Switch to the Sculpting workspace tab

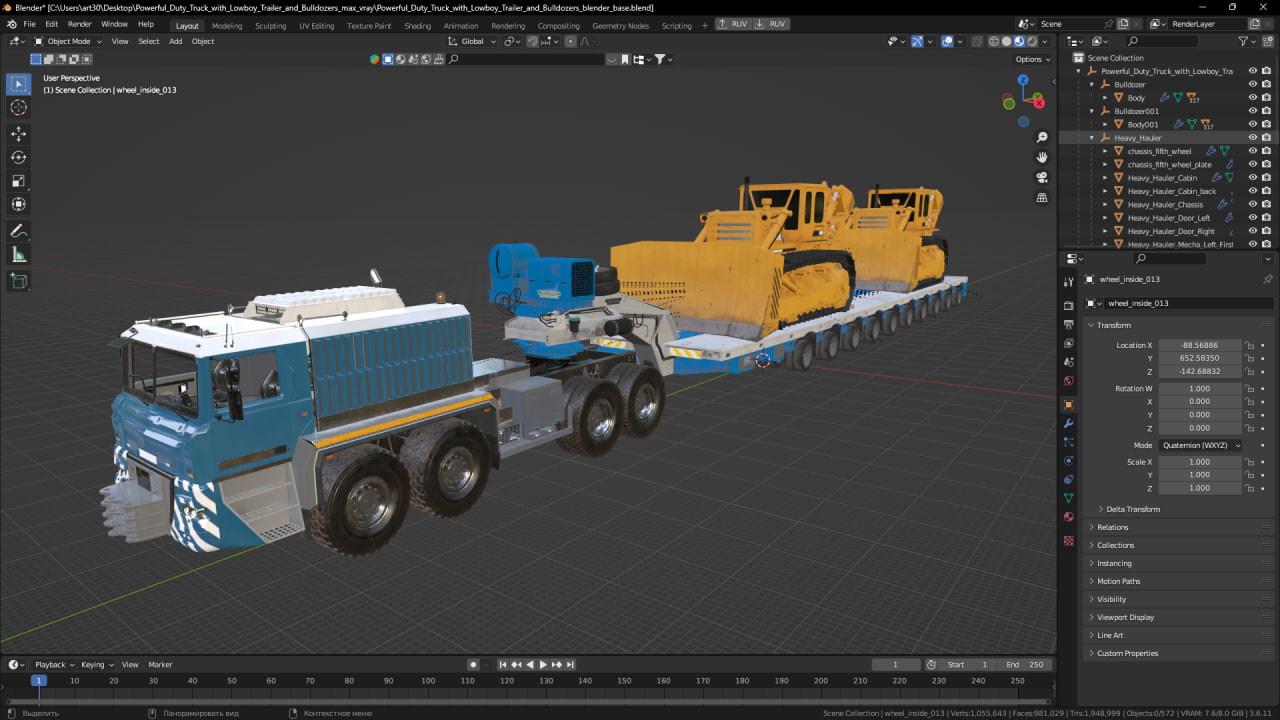click(270, 26)
